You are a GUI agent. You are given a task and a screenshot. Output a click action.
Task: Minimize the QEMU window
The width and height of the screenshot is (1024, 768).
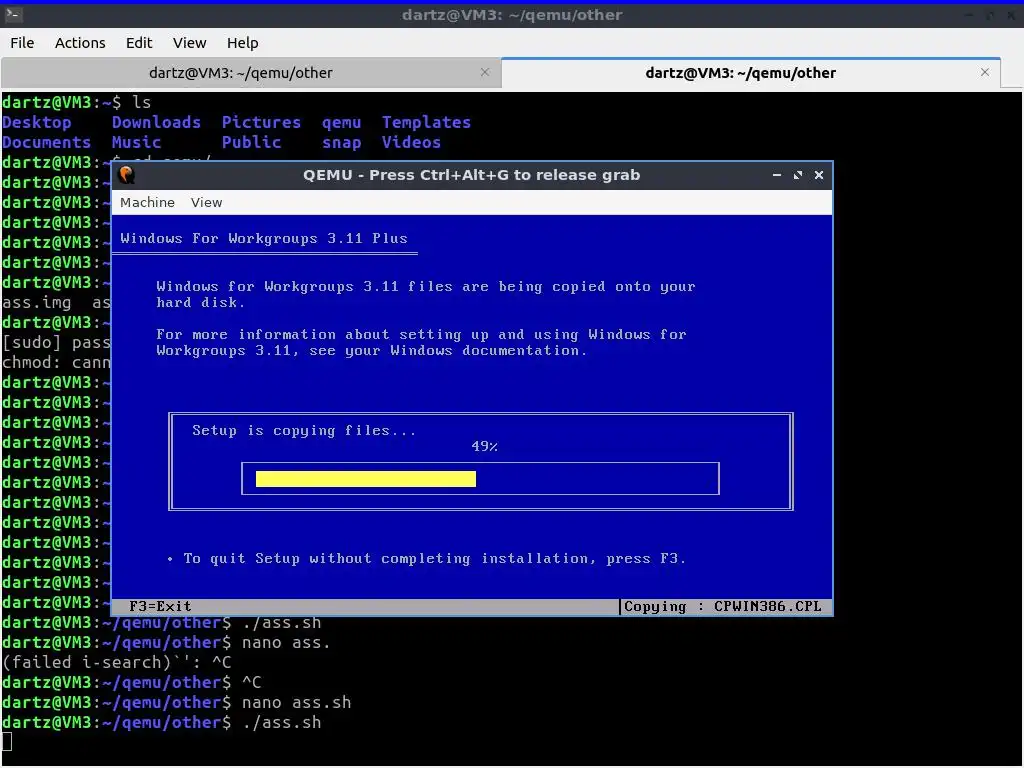click(x=776, y=175)
